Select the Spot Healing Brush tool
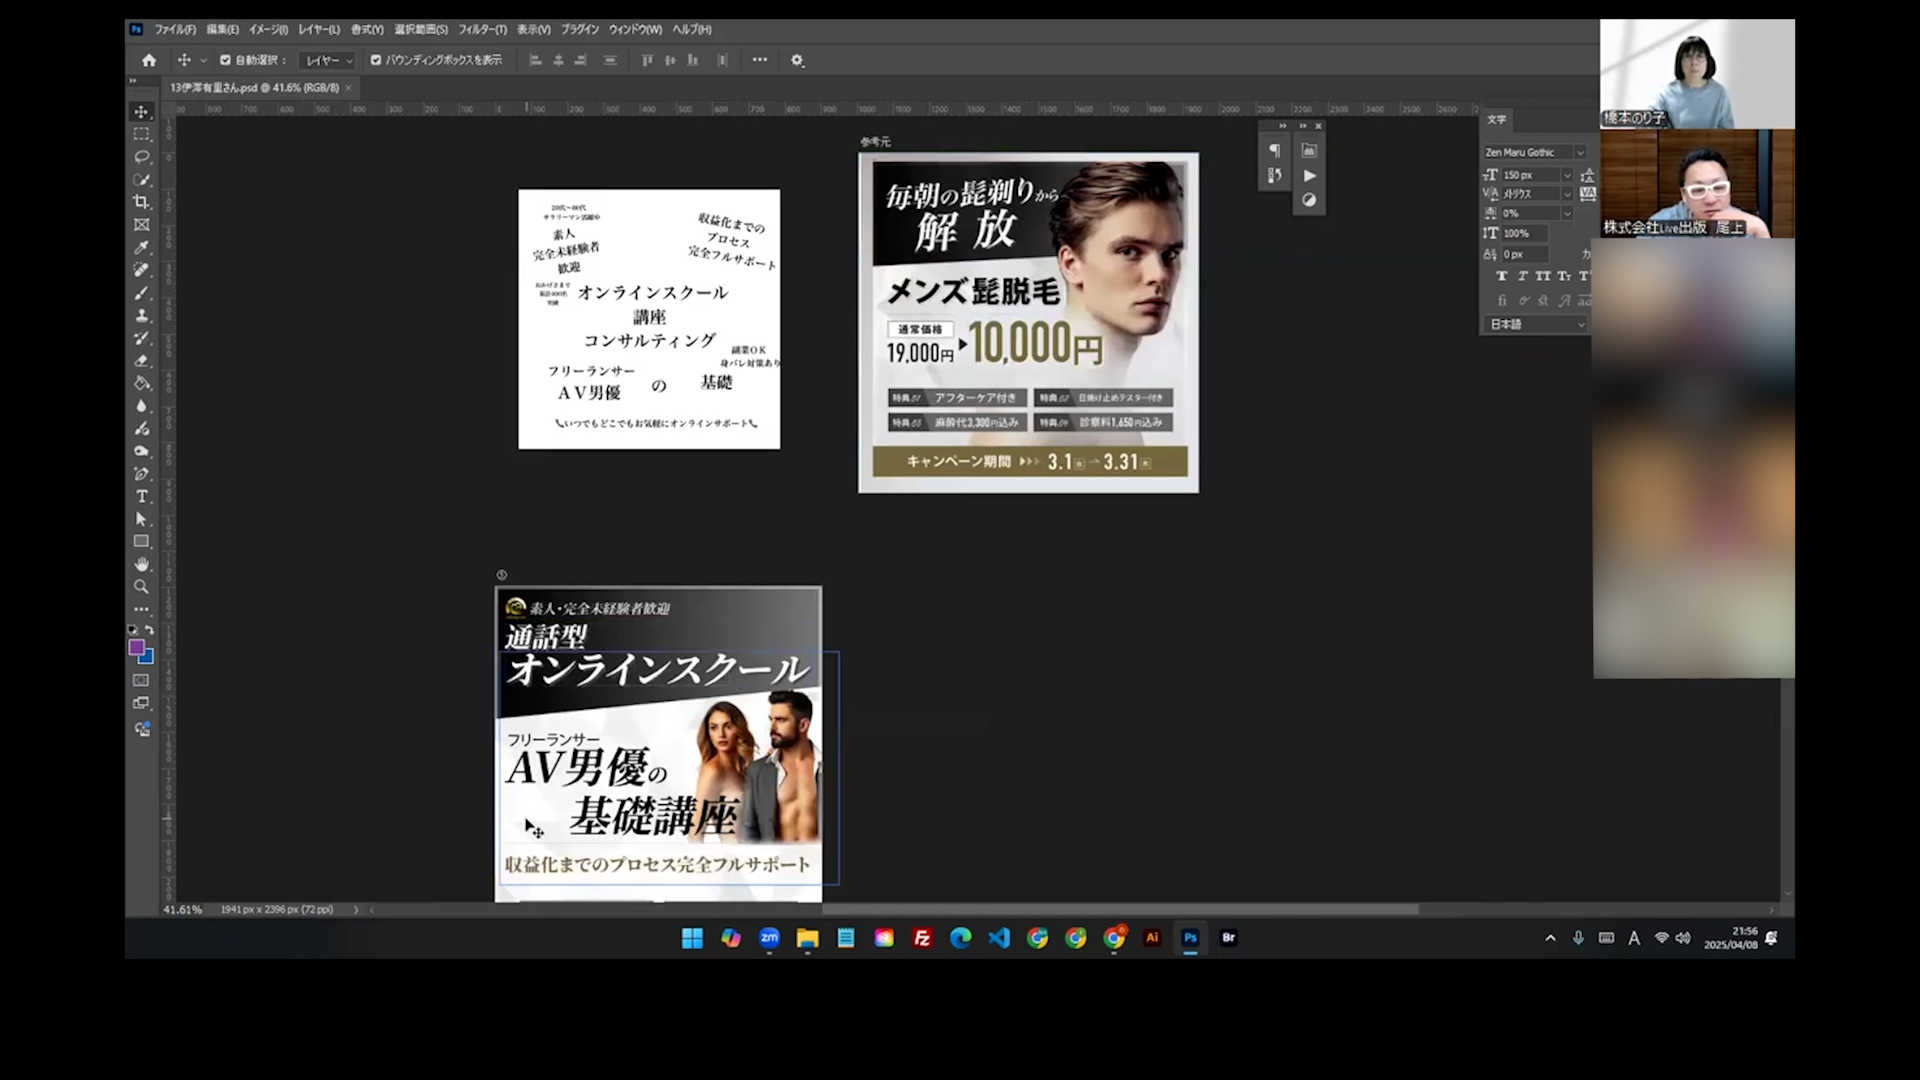This screenshot has width=1920, height=1080. pyautogui.click(x=141, y=270)
